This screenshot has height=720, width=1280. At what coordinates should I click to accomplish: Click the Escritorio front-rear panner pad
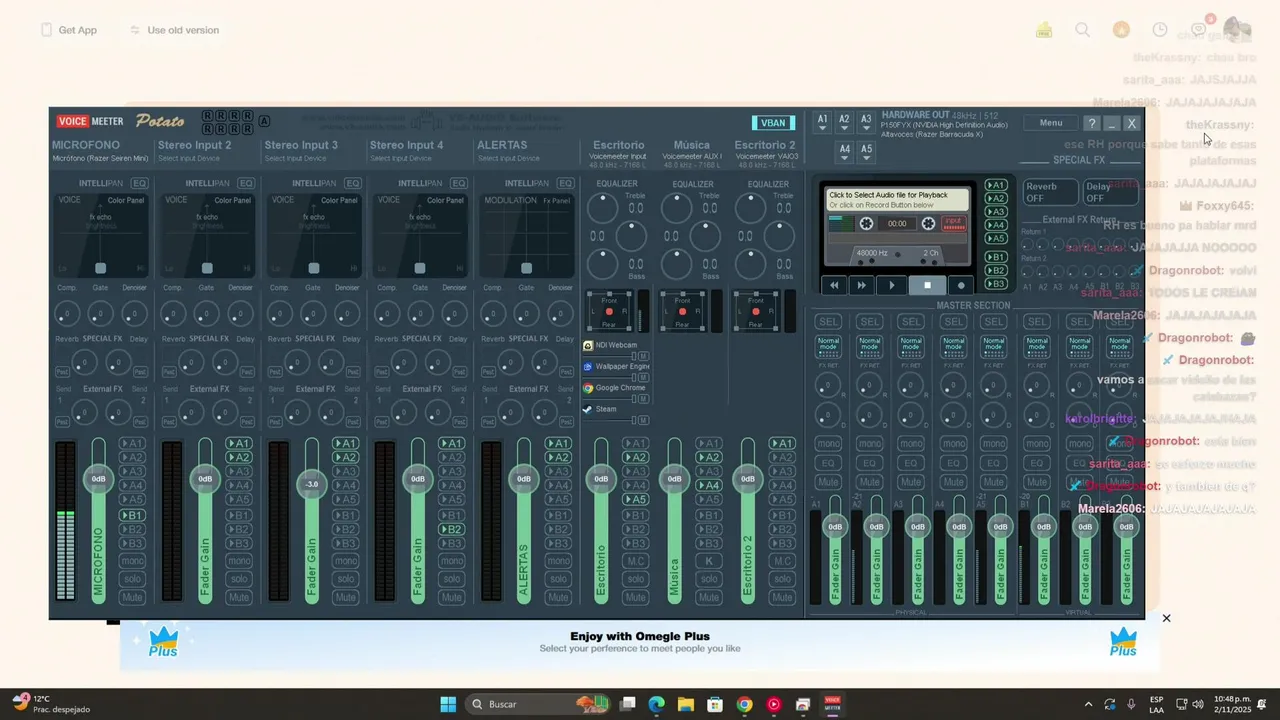click(x=609, y=312)
